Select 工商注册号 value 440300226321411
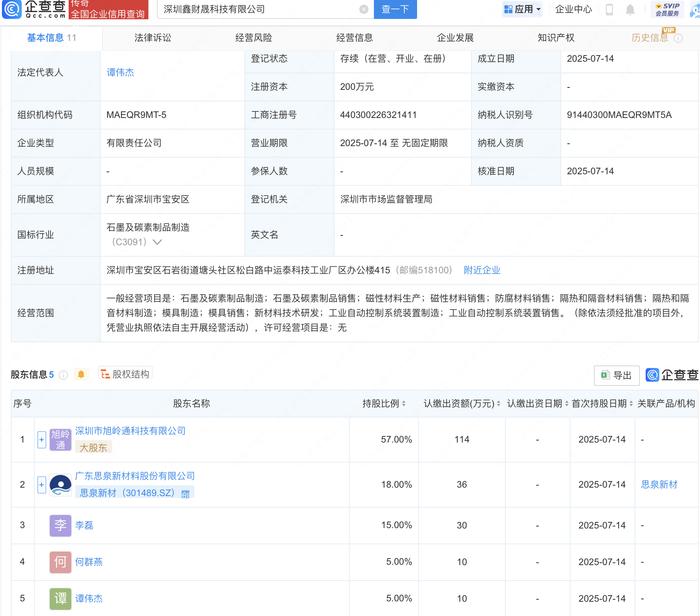 (378, 115)
